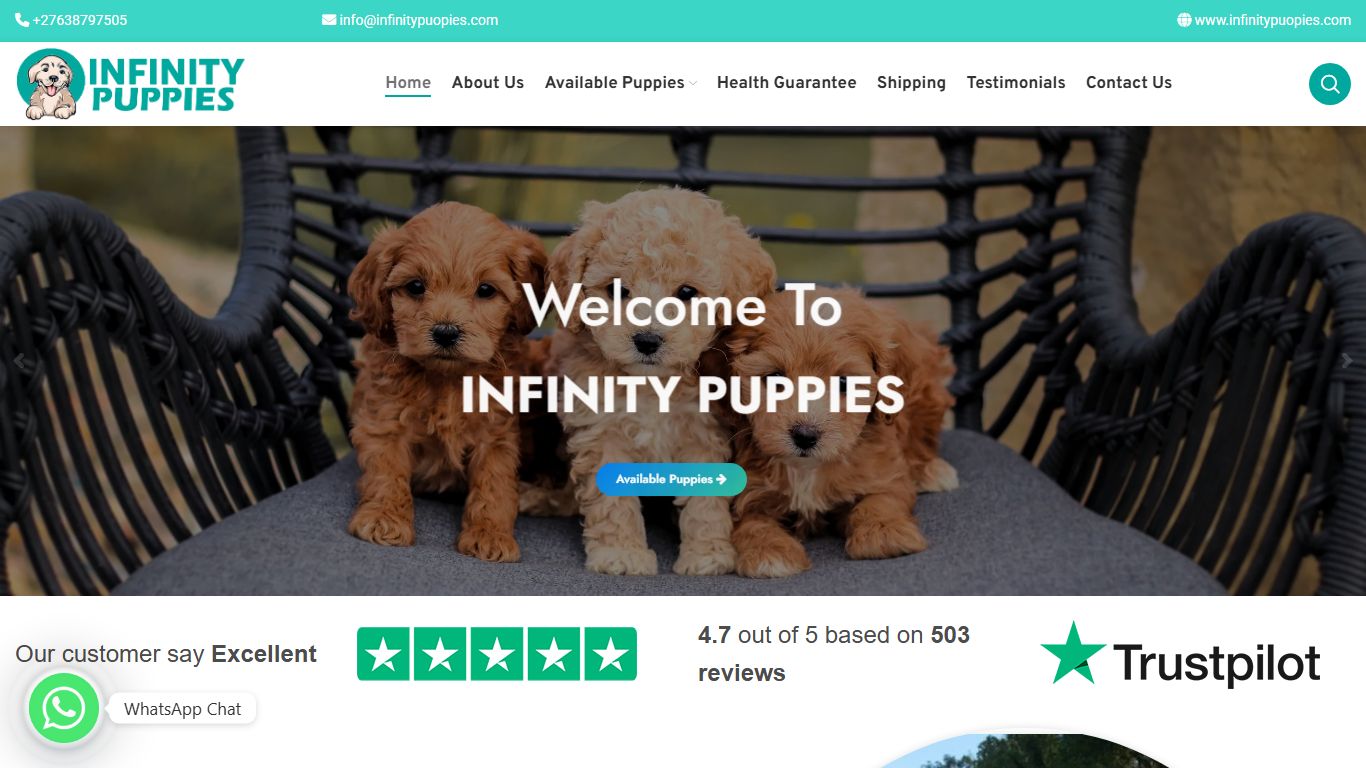
Task: Go to previous slide arrow
Action: pyautogui.click(x=18, y=361)
